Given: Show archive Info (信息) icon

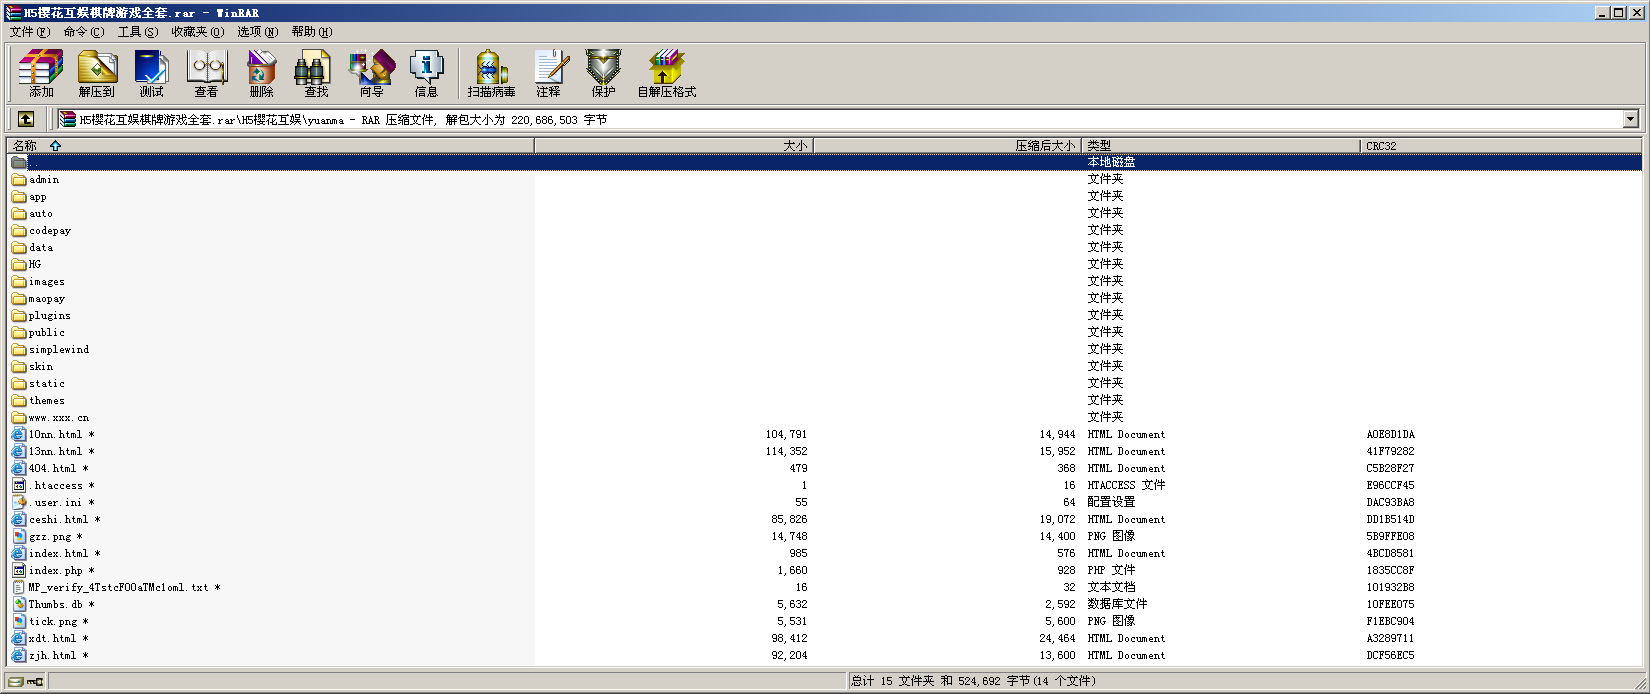Looking at the screenshot, I should pos(426,73).
